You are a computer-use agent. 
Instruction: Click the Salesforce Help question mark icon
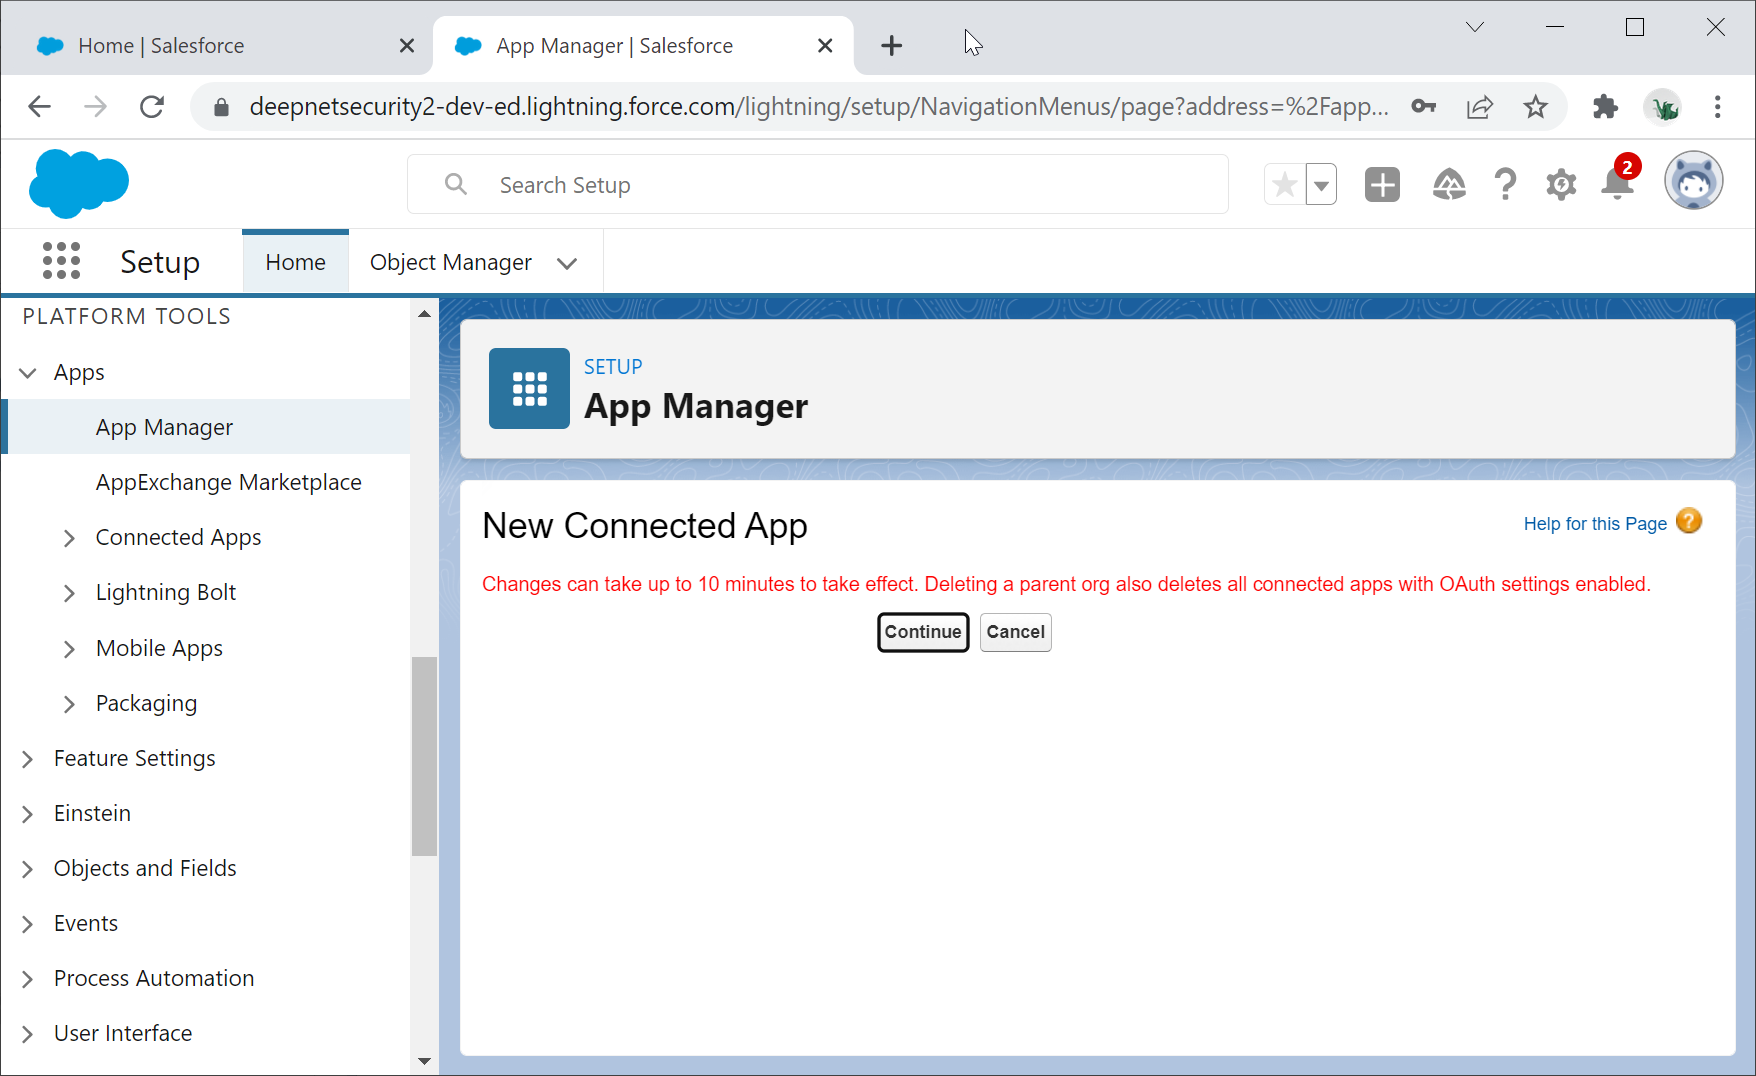coord(1504,185)
